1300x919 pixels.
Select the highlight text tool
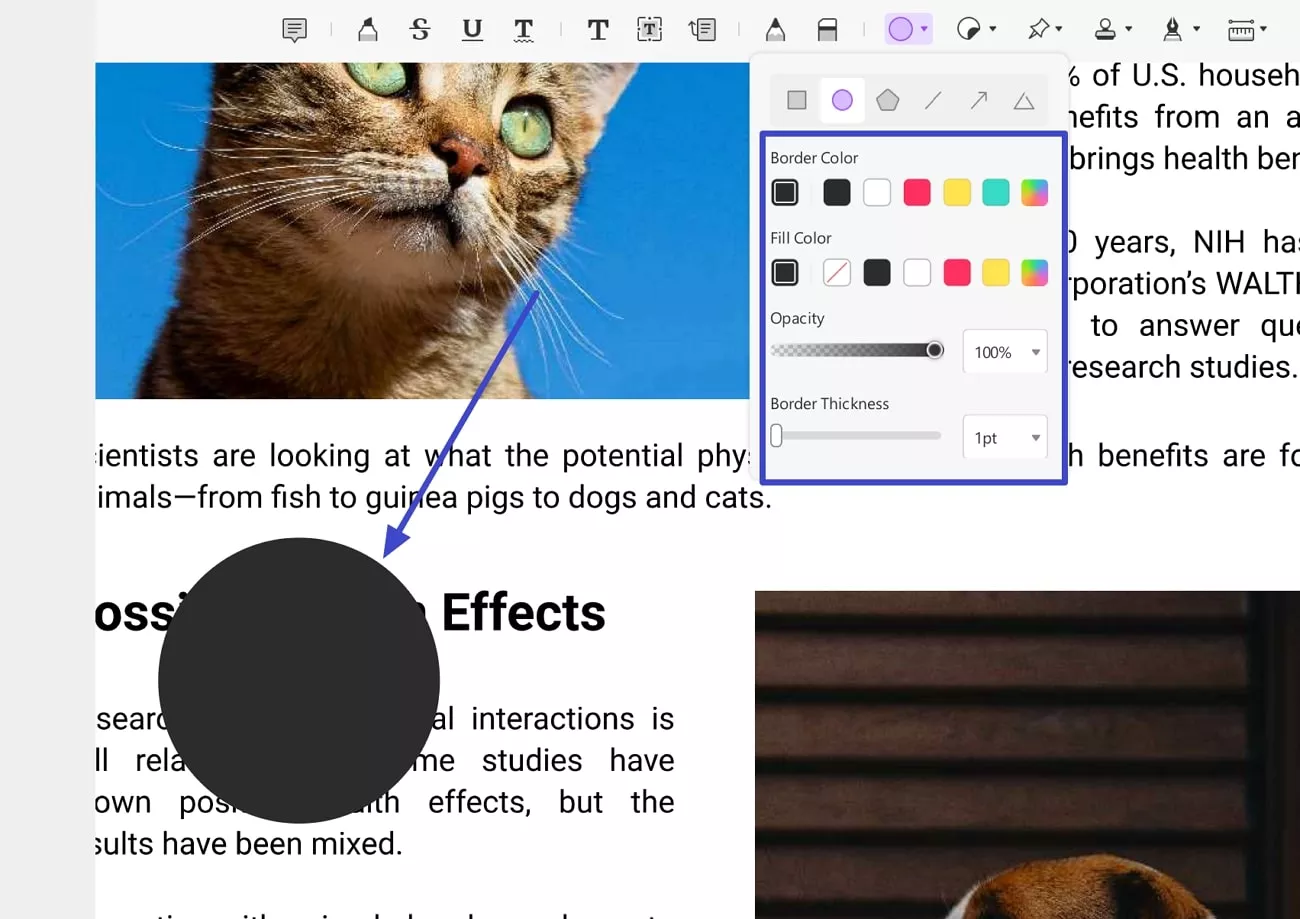[368, 30]
